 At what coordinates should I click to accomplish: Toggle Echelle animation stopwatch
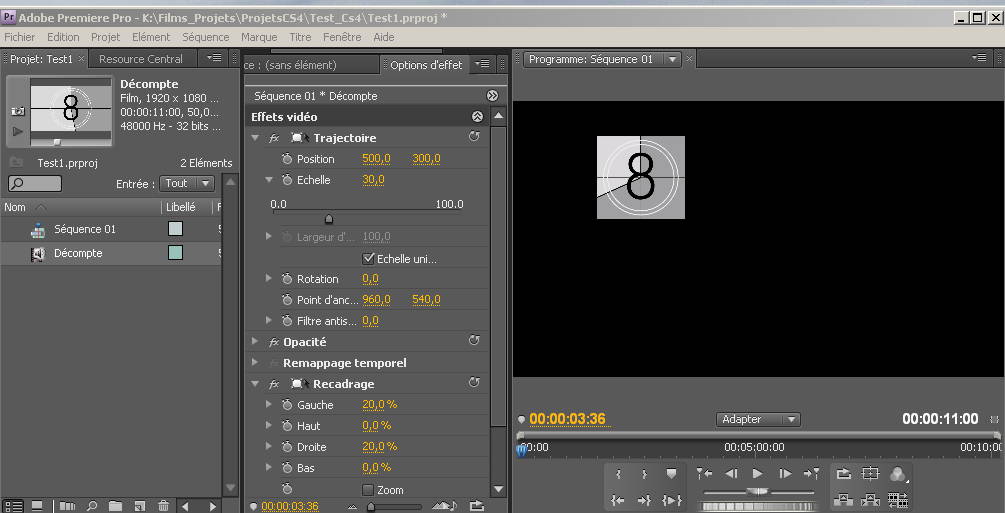coord(287,180)
